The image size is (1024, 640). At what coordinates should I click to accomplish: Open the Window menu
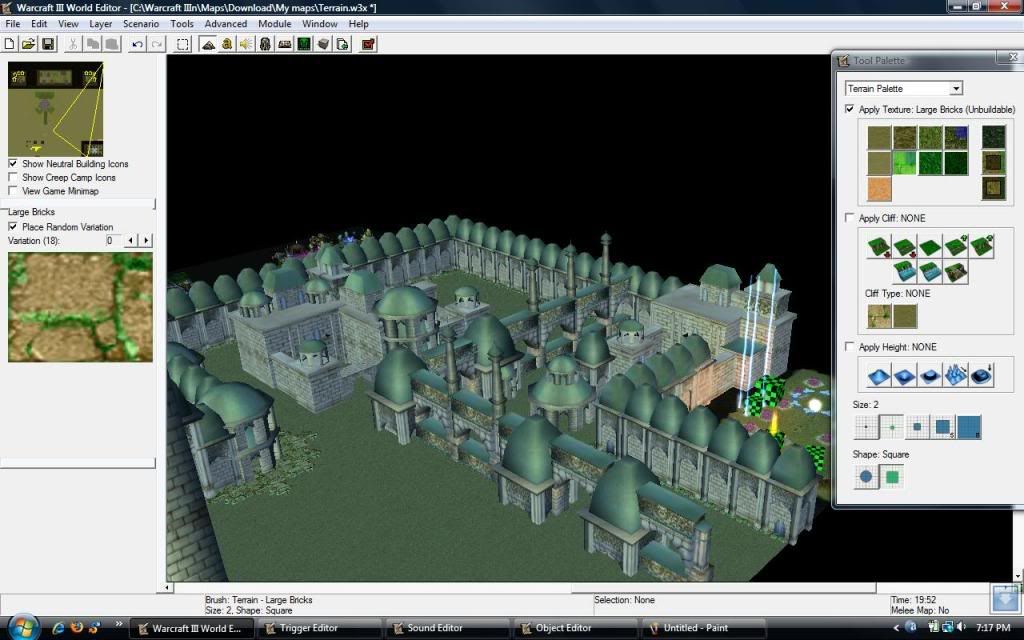click(x=319, y=24)
